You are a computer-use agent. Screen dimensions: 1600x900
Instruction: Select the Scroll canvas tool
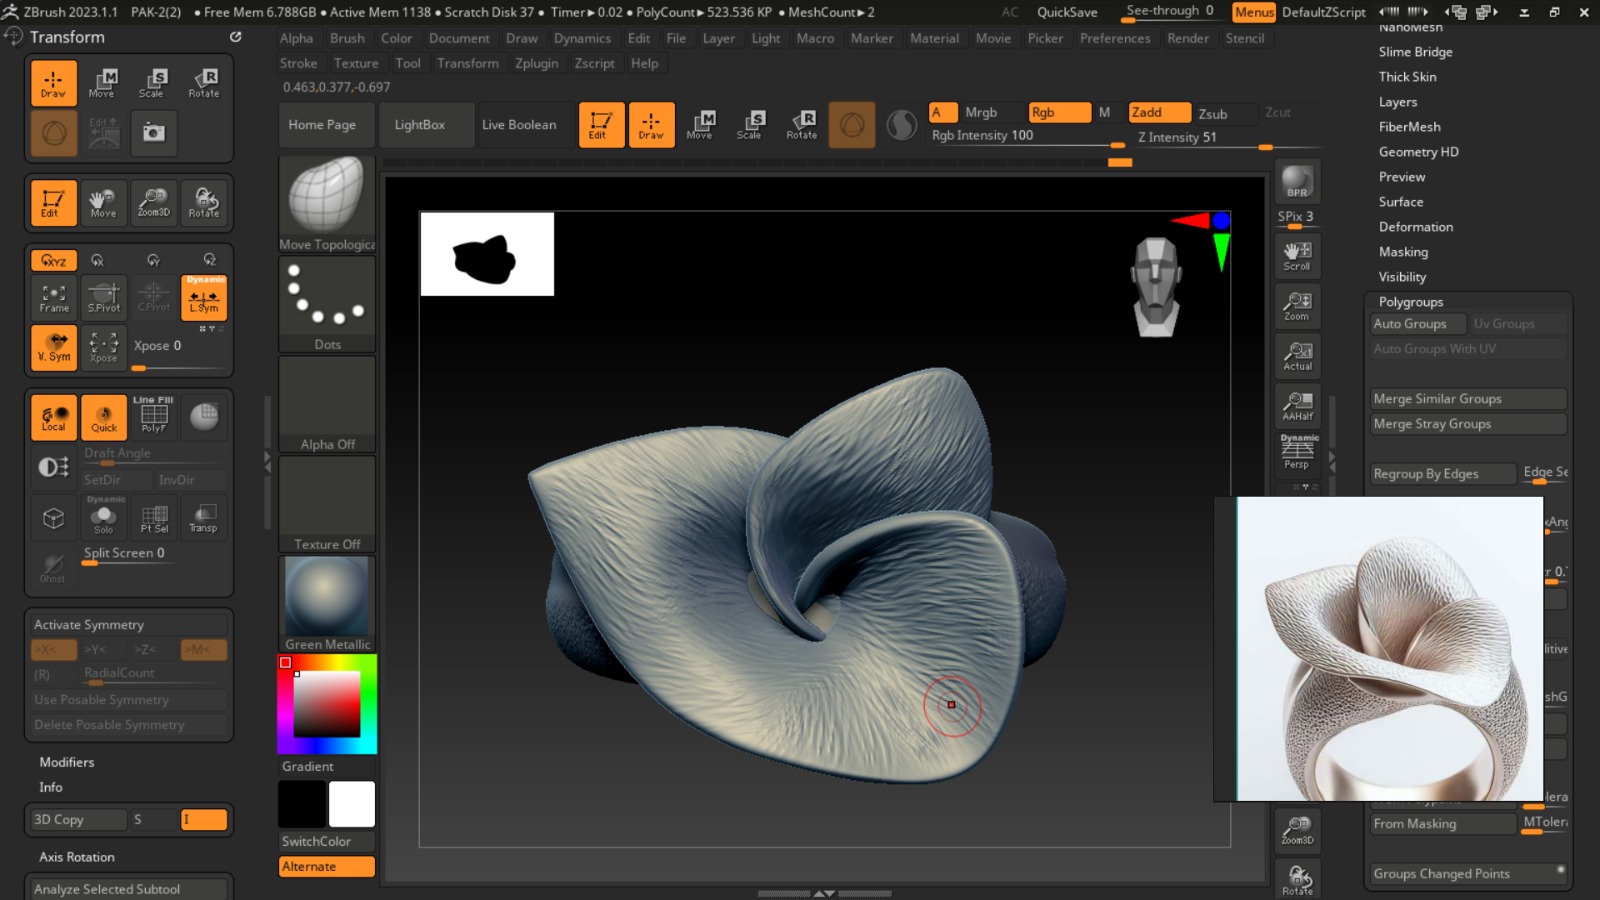click(1297, 255)
